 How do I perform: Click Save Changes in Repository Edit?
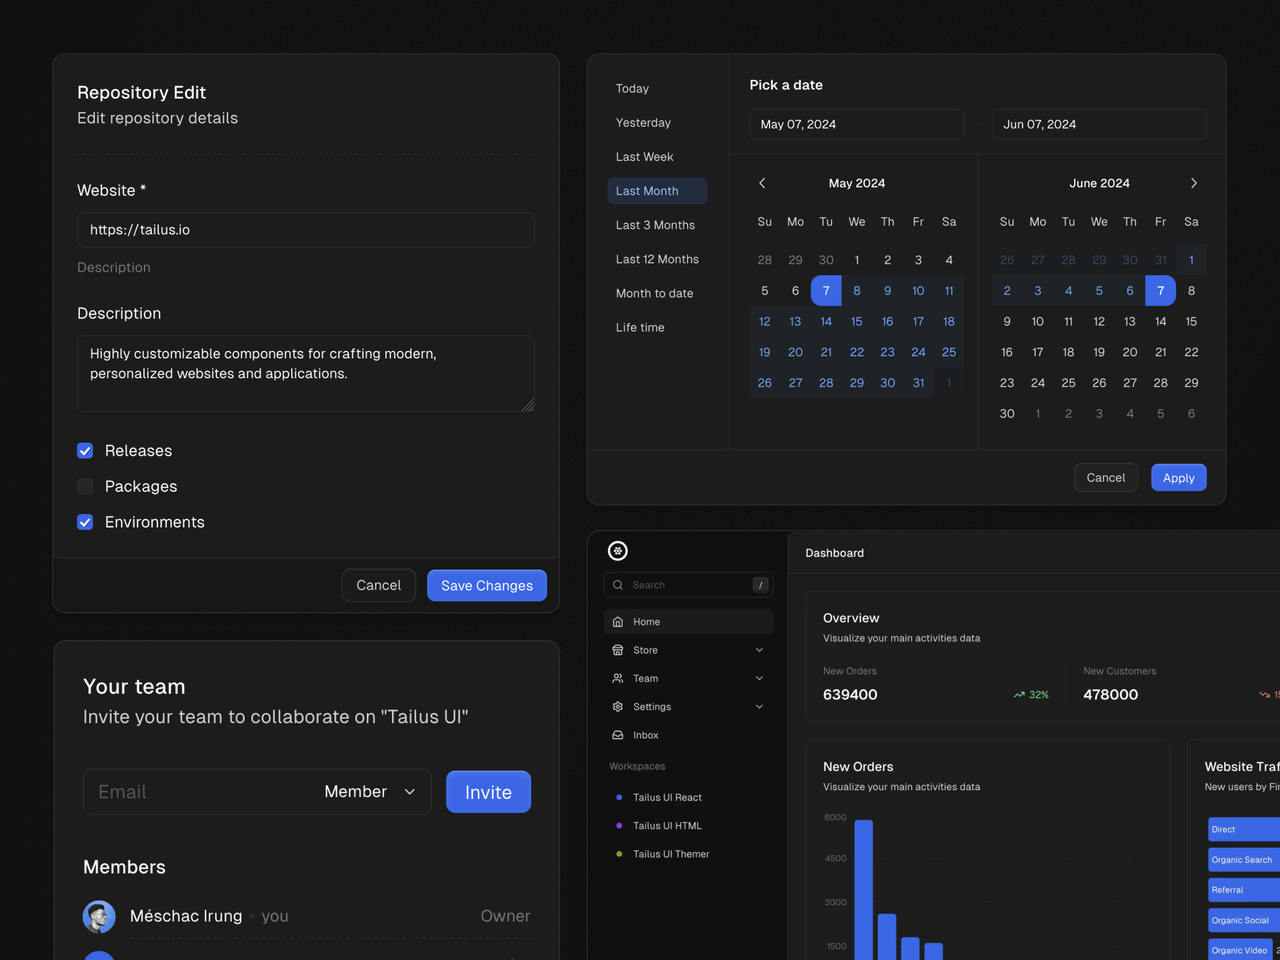pyautogui.click(x=487, y=585)
